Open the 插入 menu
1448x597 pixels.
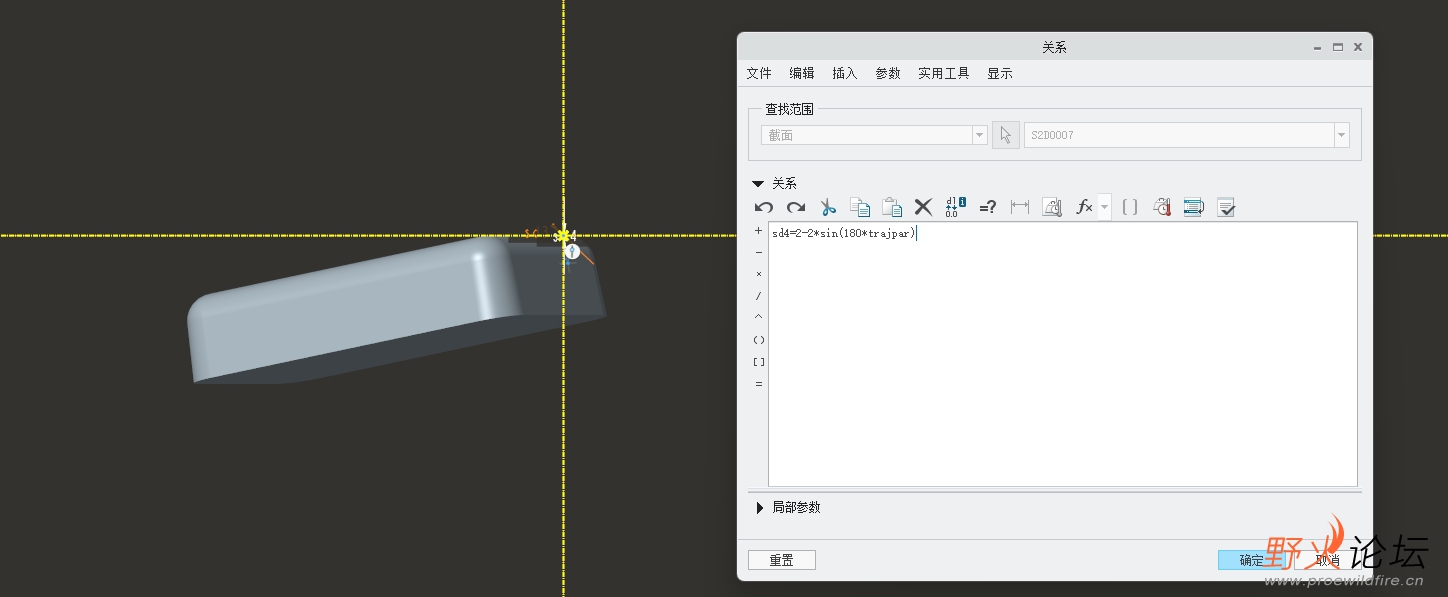click(845, 73)
